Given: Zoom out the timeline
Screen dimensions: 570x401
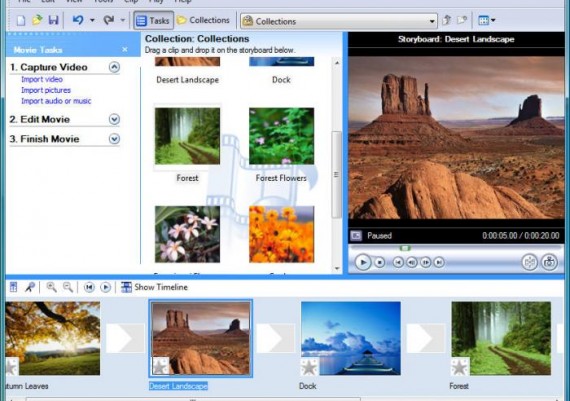Looking at the screenshot, I should click(68, 287).
